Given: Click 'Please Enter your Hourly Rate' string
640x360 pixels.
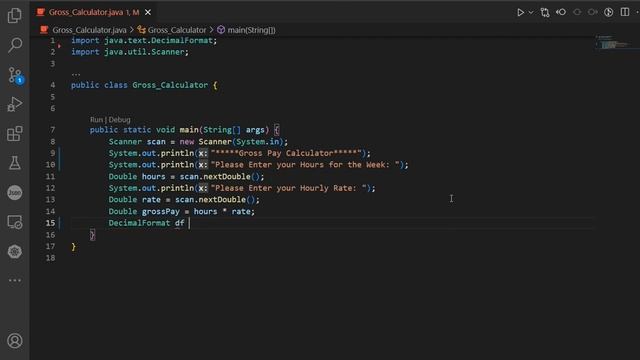Looking at the screenshot, I should point(290,188).
